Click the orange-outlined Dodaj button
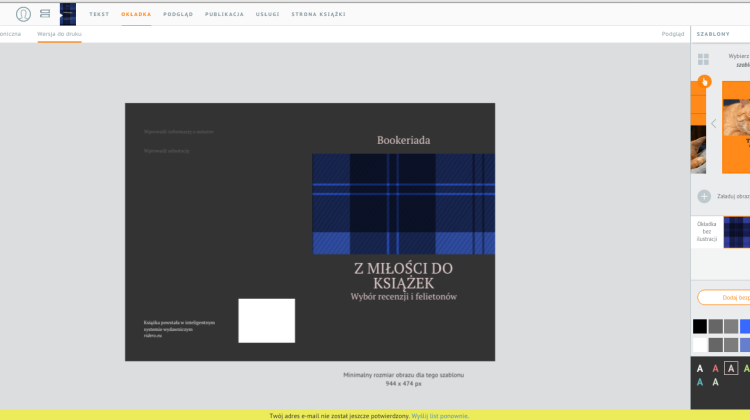 coord(724,298)
